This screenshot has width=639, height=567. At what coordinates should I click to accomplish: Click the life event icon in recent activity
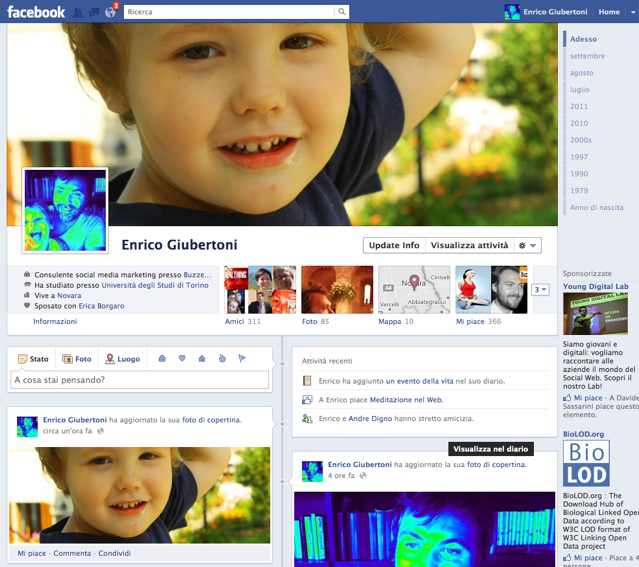pos(307,381)
